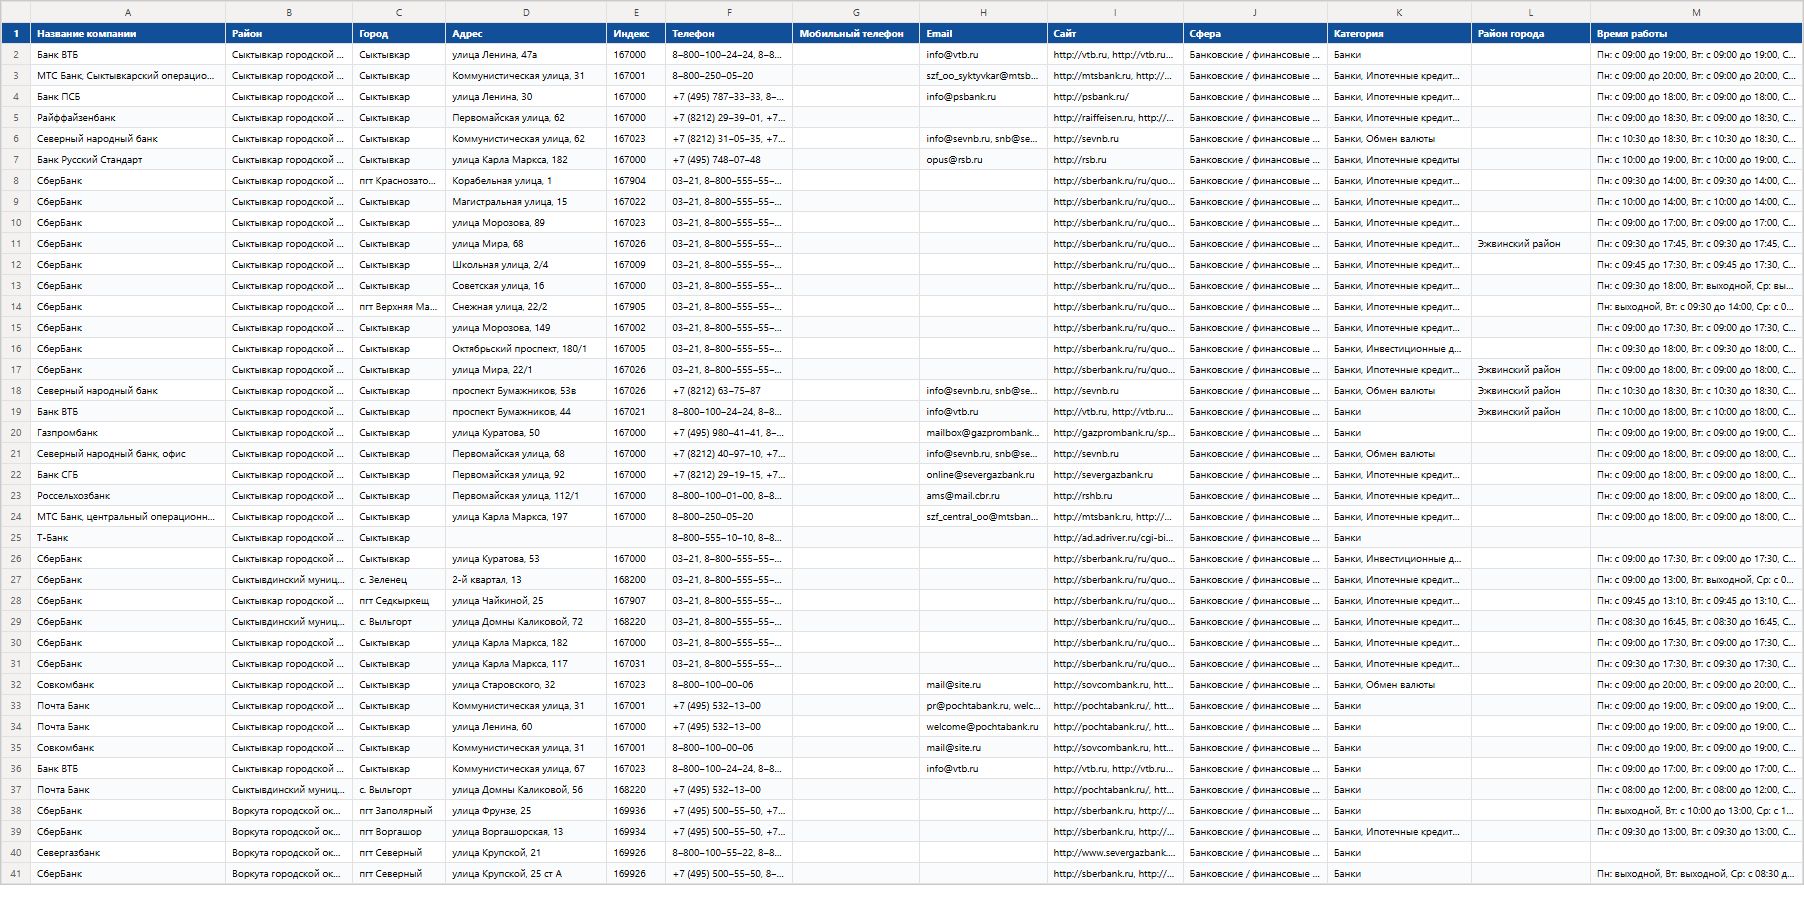Select the city cell 'пгт Седкыркещ'

coord(399,601)
